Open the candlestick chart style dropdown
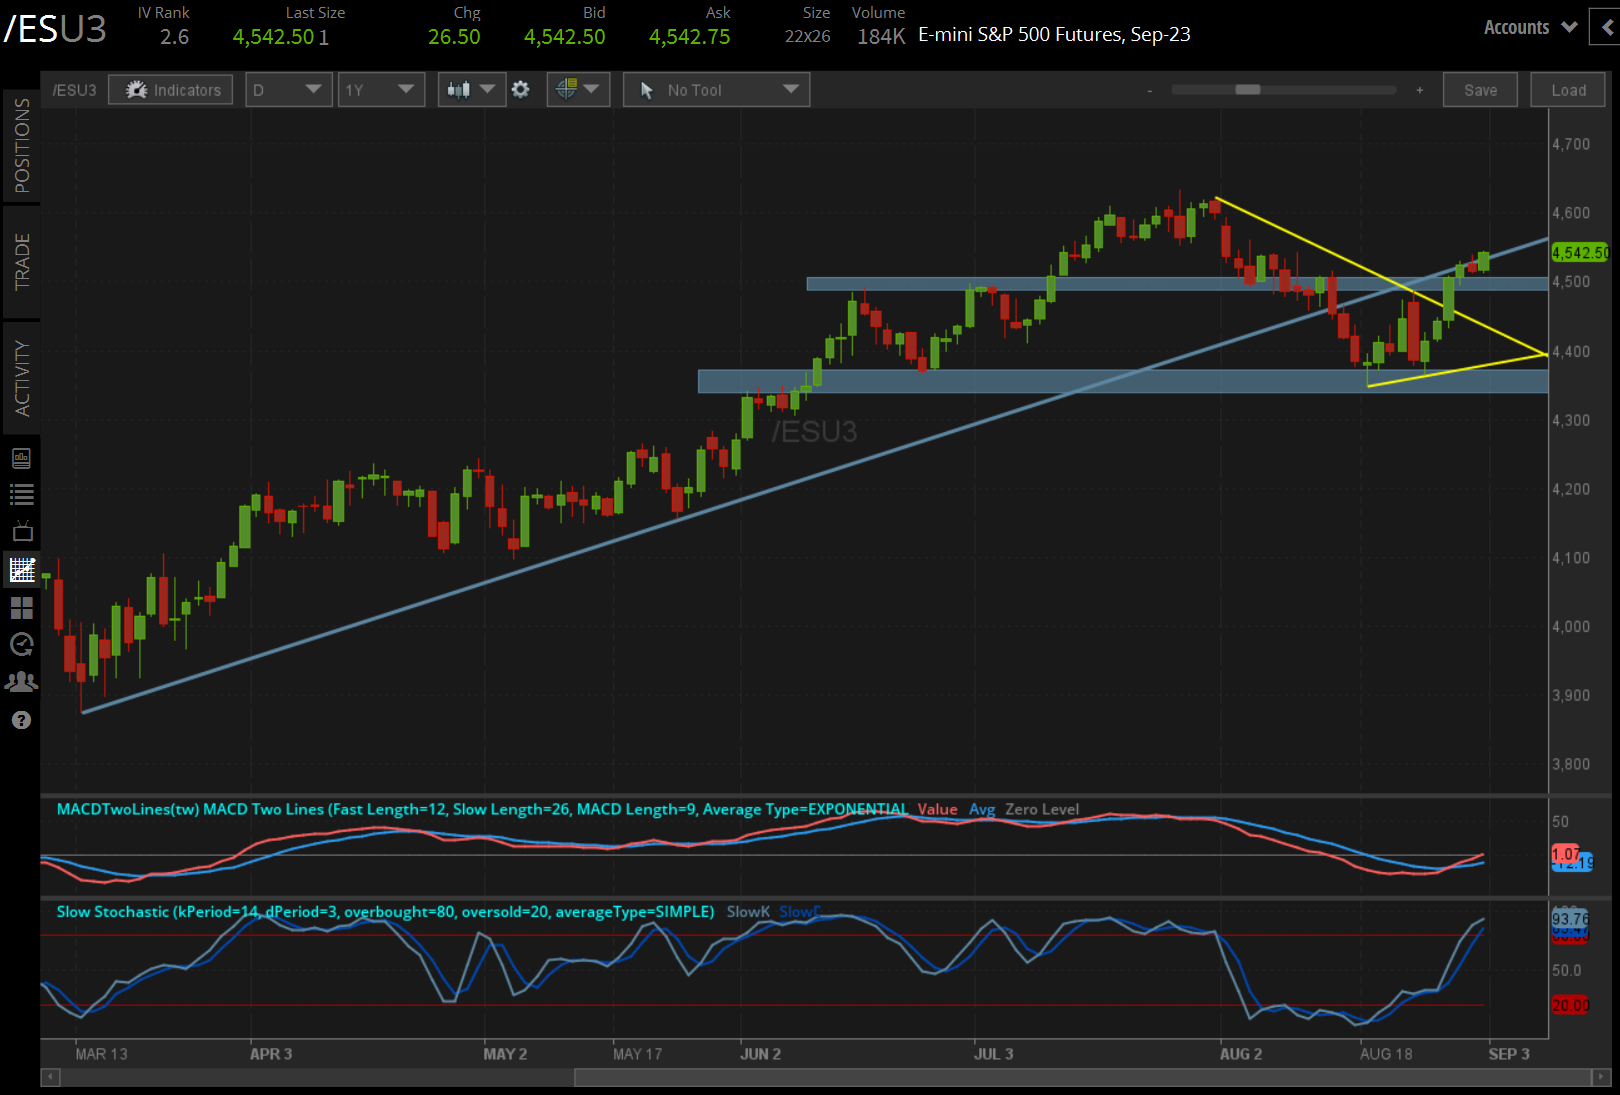Screen dimensions: 1620x1095 471,90
